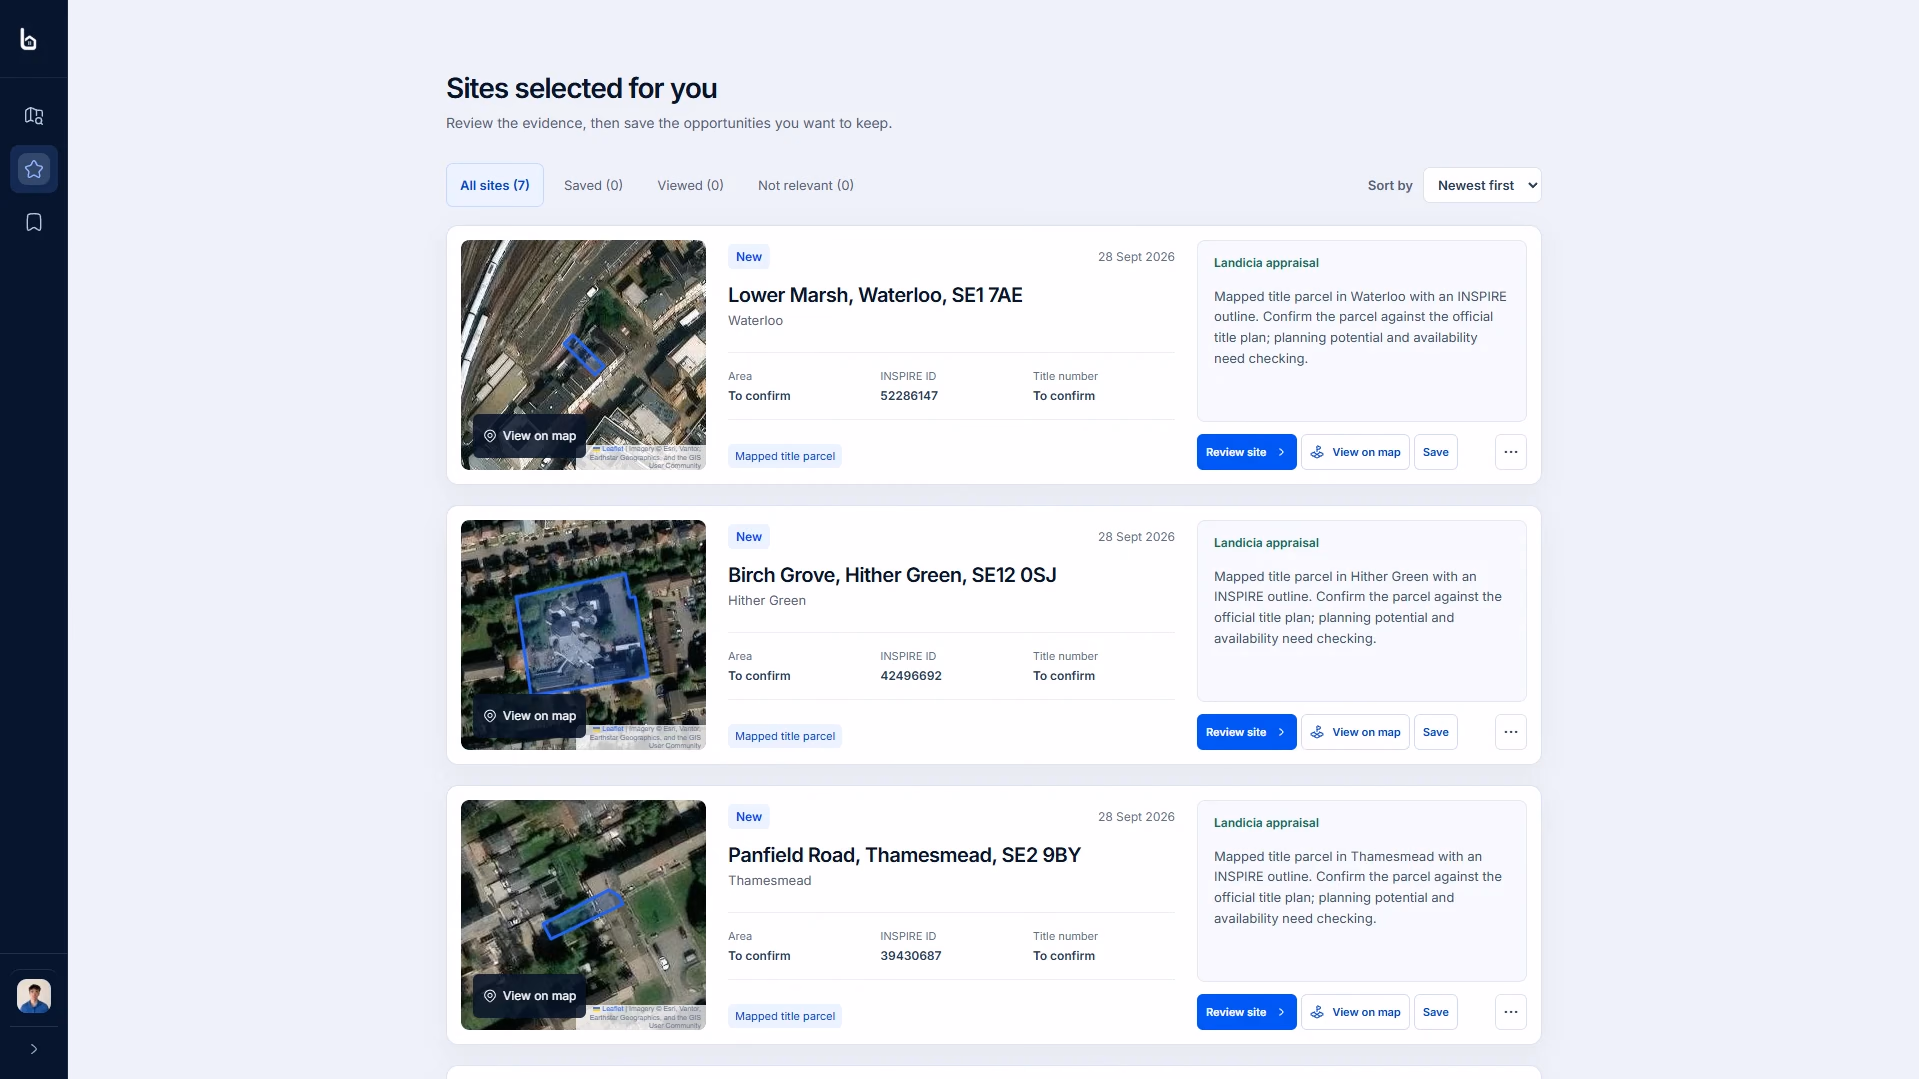Switch to the Not relevant (0) tab
Image resolution: width=1919 pixels, height=1079 pixels.
[x=806, y=185]
